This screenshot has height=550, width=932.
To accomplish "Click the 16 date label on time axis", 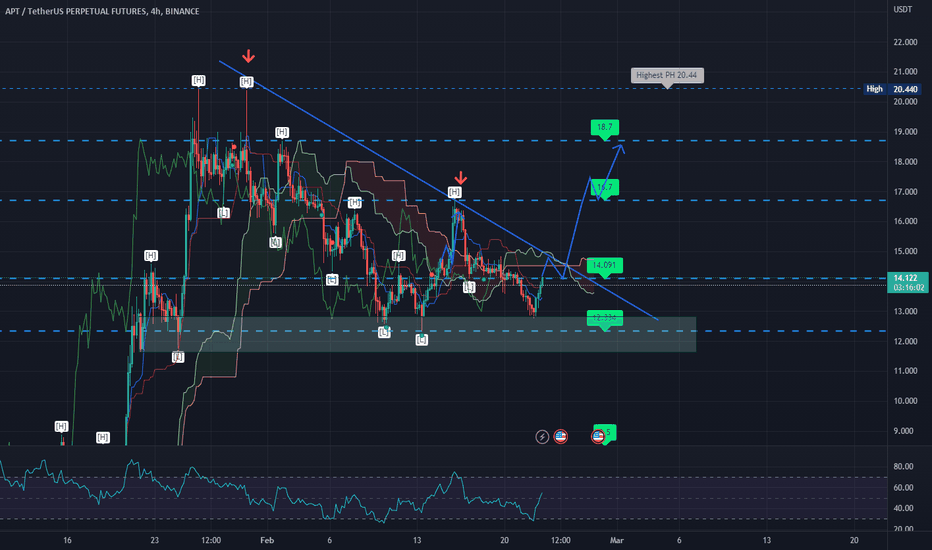I will click(x=67, y=540).
